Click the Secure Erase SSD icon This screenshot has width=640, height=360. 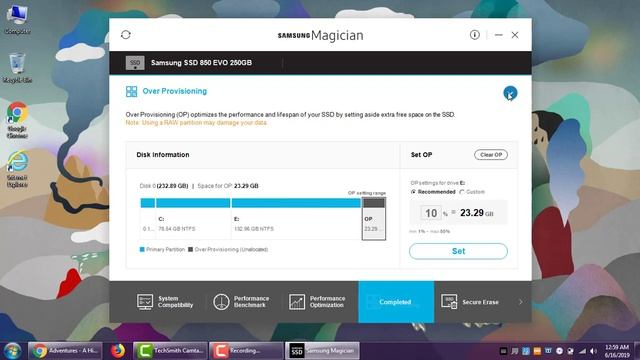[449, 302]
